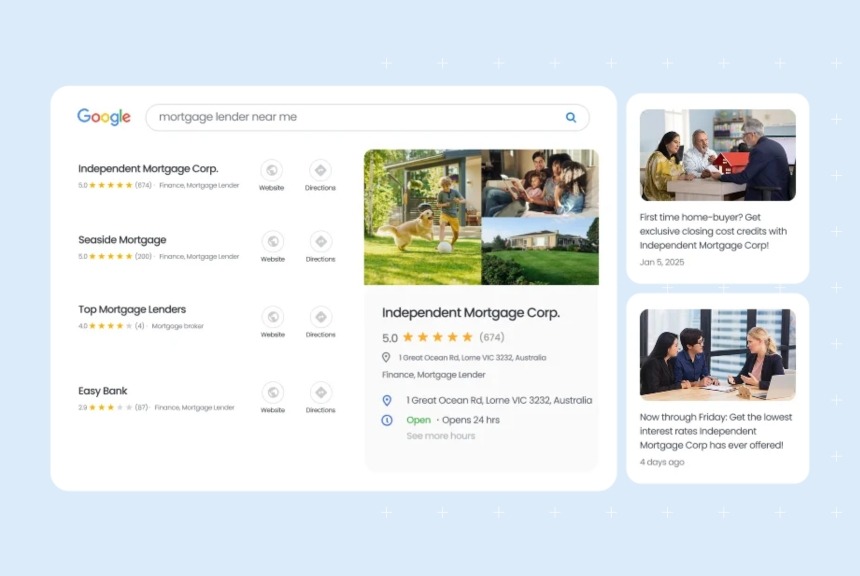Get directions to Easy Bank
Screen dimensions: 860x576
(x=321, y=393)
